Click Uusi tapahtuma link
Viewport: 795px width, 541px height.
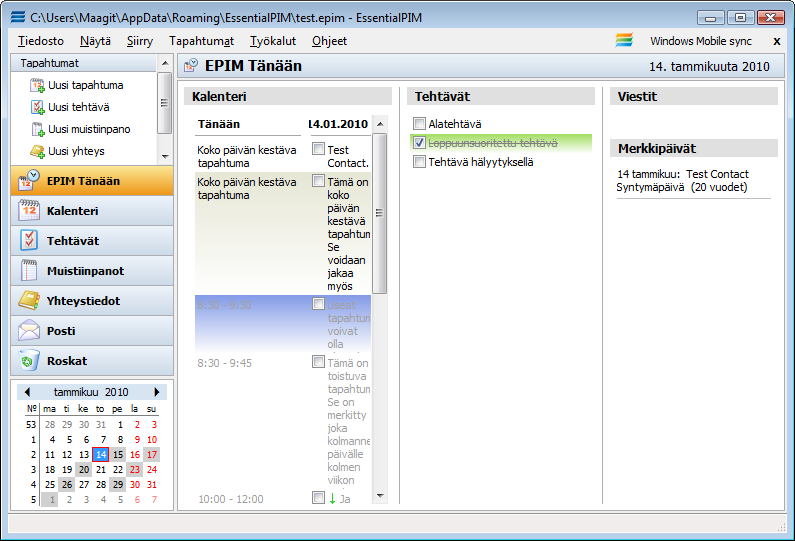coord(86,85)
